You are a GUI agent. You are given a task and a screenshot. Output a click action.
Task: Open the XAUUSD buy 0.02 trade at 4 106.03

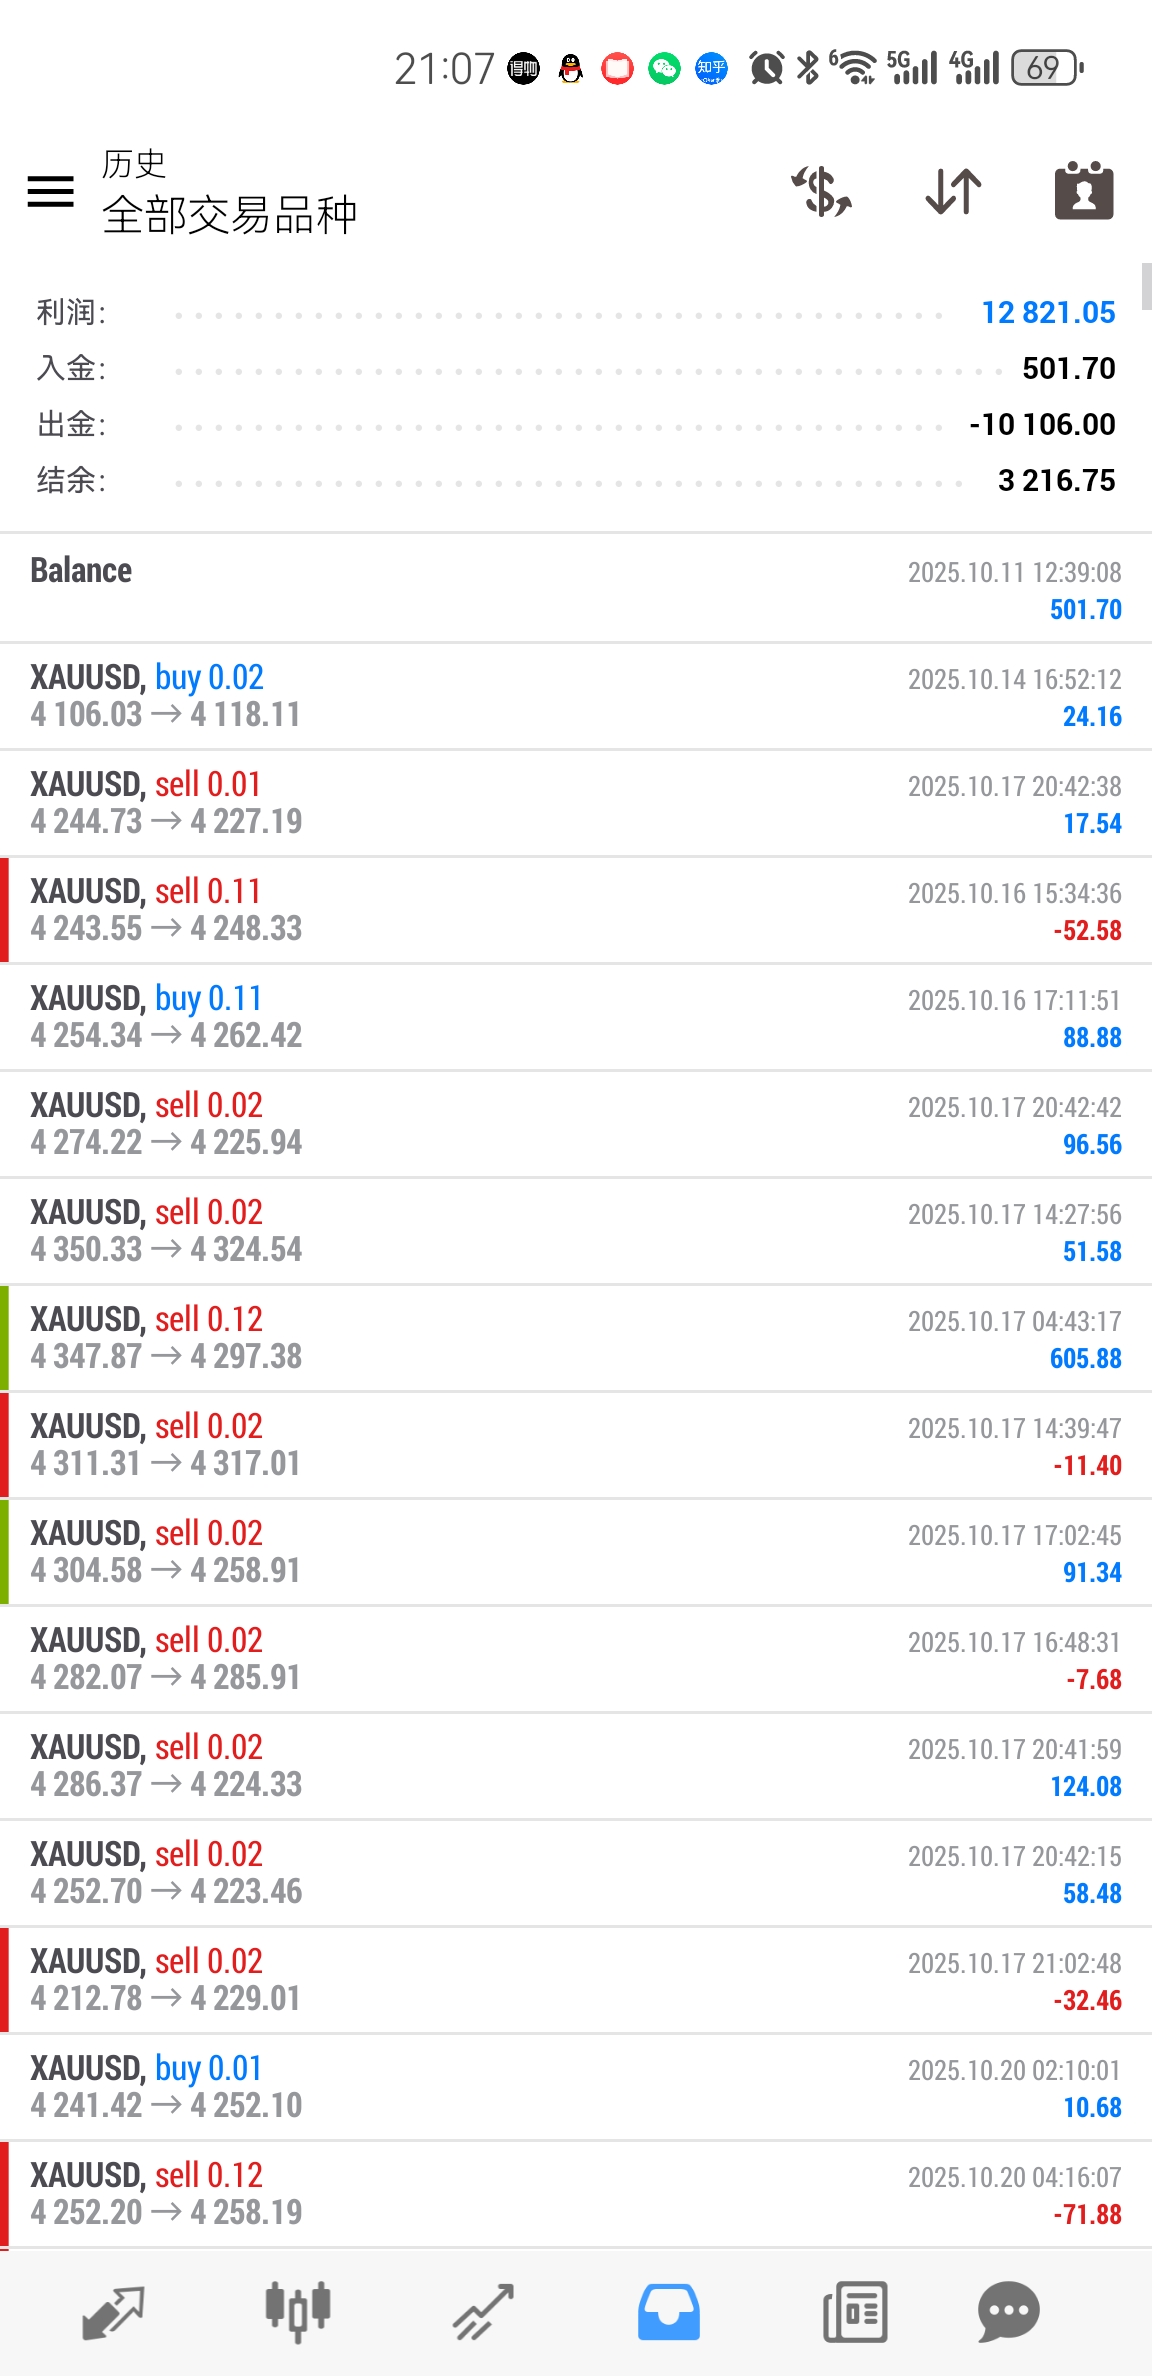pyautogui.click(x=576, y=696)
